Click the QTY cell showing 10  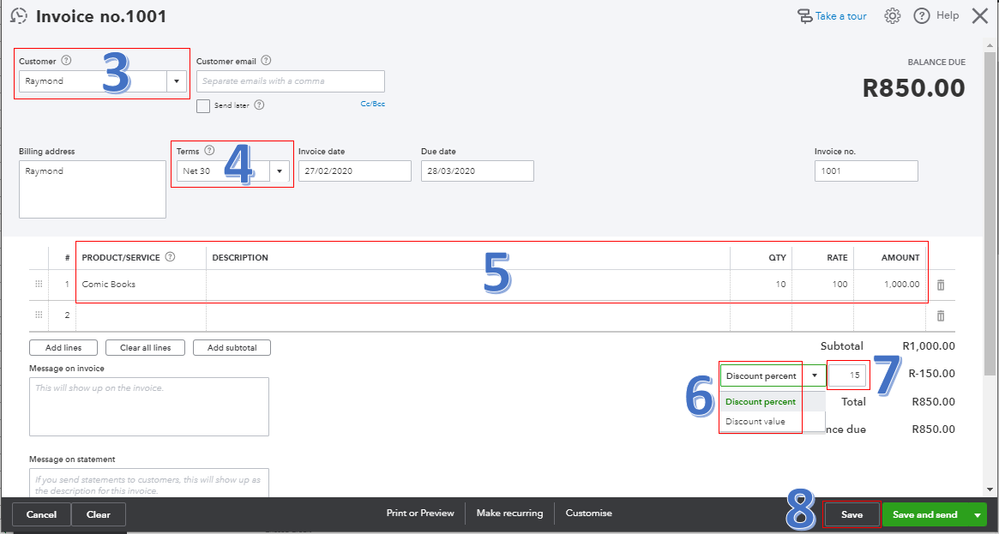[760, 284]
